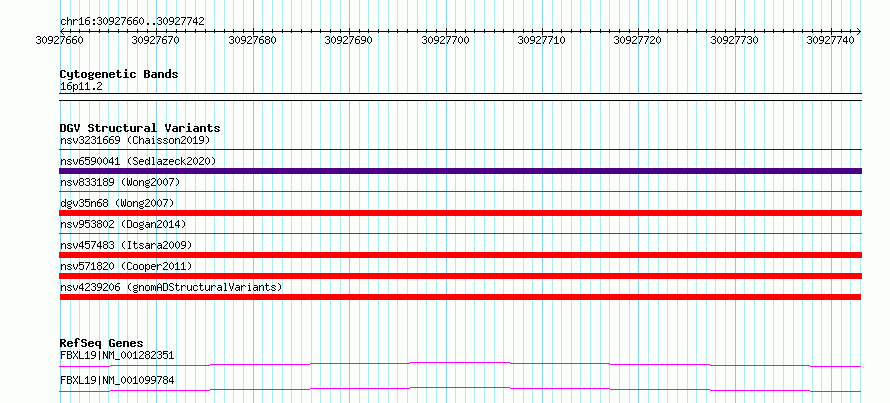Open variant nsv571820 (Cooper2011) label
The image size is (890, 403).
[126, 266]
